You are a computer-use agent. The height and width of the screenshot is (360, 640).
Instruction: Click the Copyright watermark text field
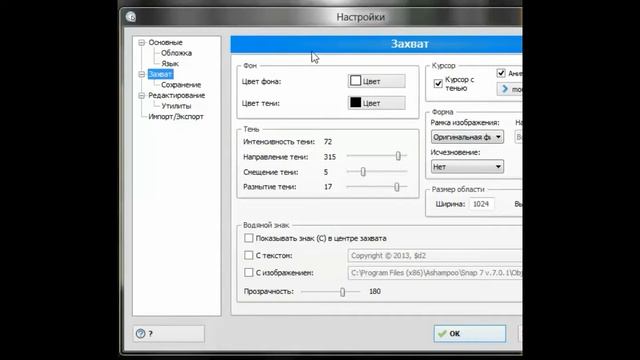tap(435, 256)
